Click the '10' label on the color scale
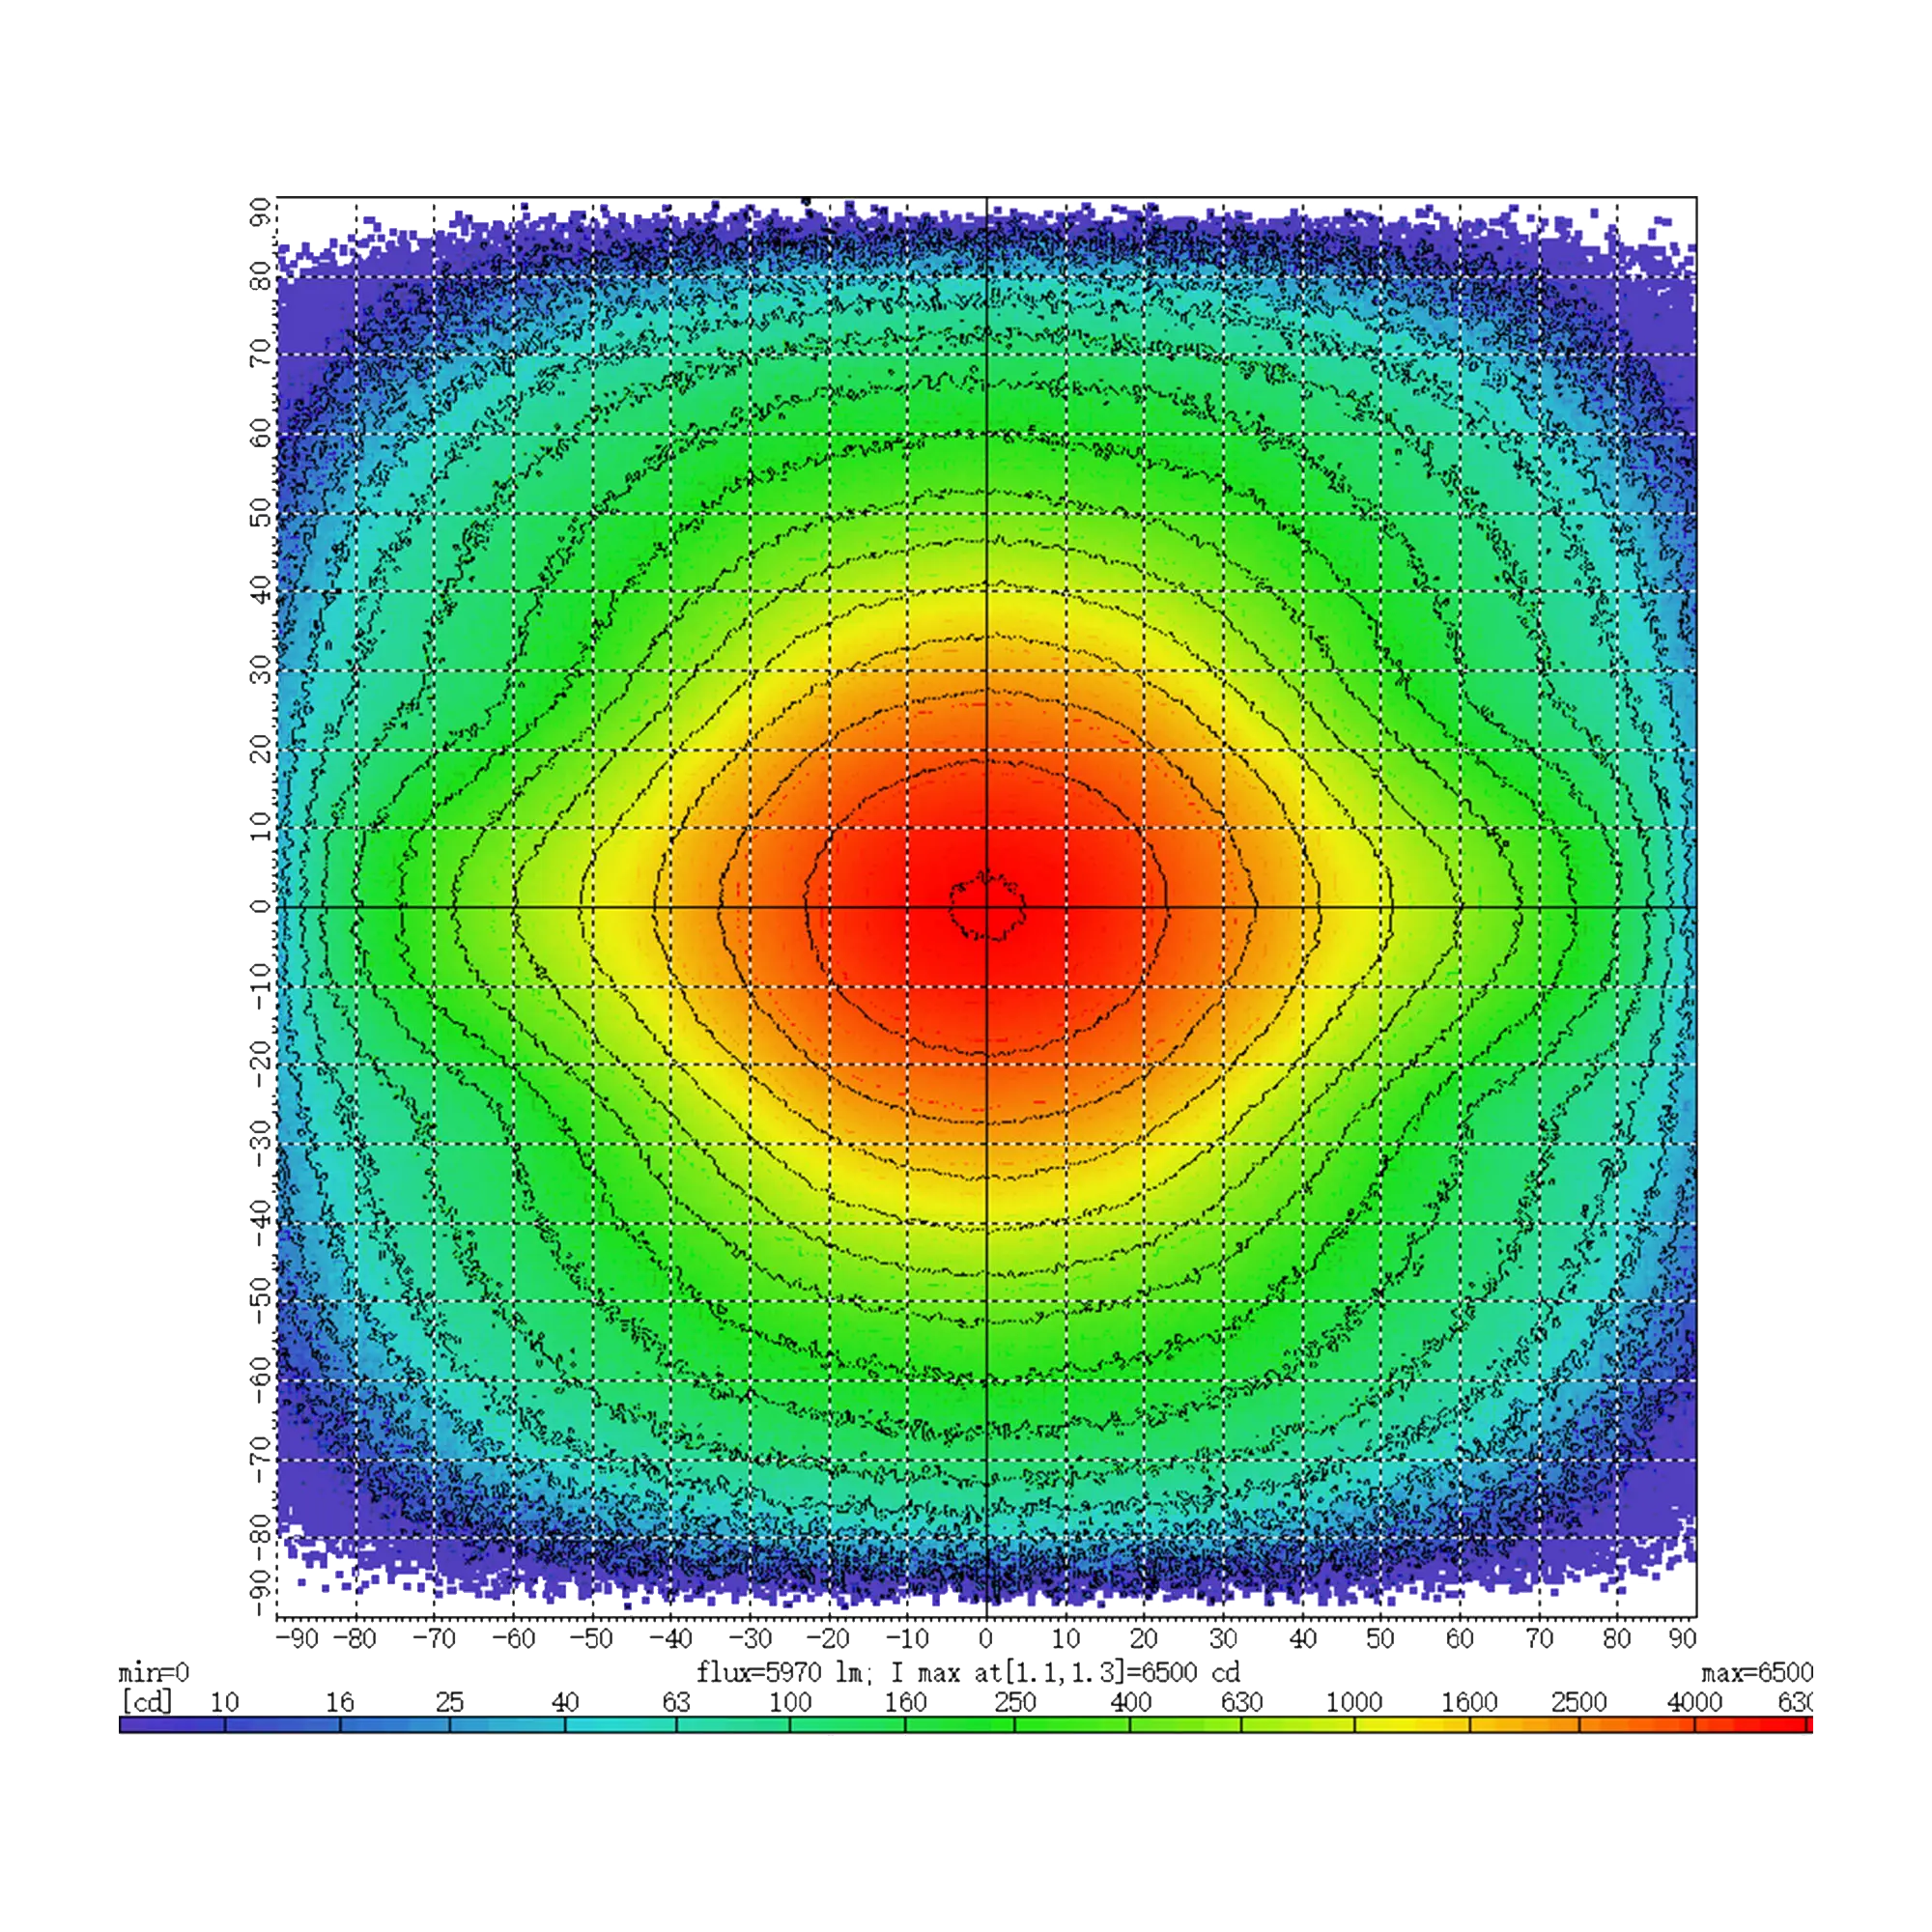1932x1932 pixels. tap(224, 1702)
